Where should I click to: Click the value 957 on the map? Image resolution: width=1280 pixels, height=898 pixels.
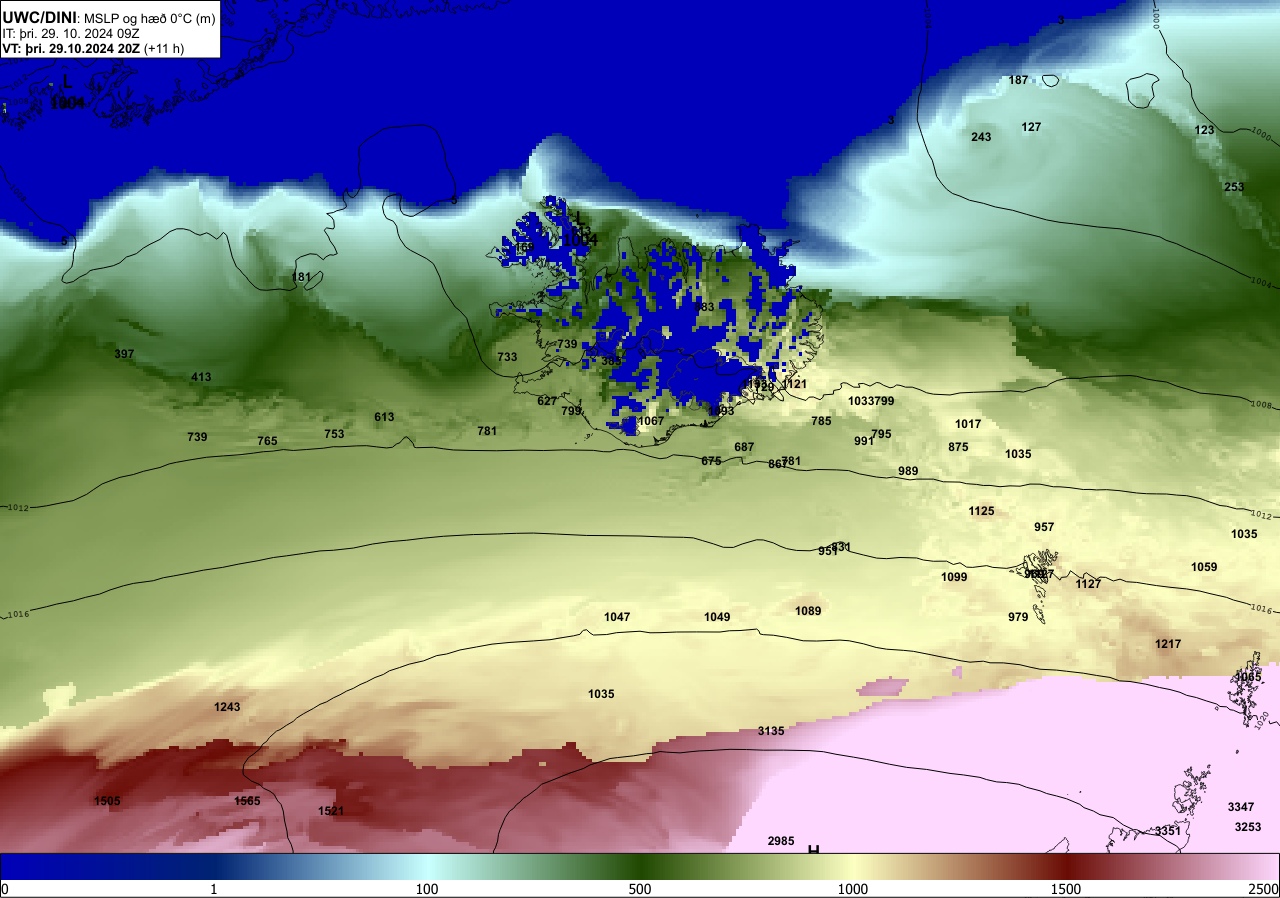[x=1044, y=527]
